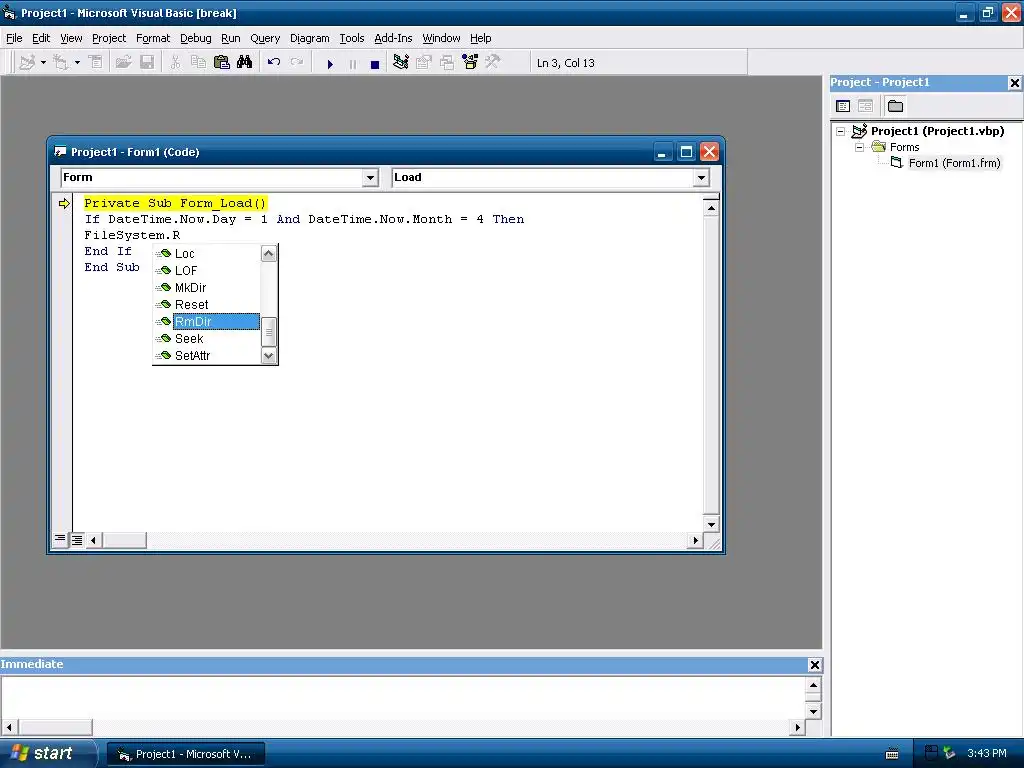Click the Save Project floppy icon
The height and width of the screenshot is (768, 1024).
(x=147, y=63)
